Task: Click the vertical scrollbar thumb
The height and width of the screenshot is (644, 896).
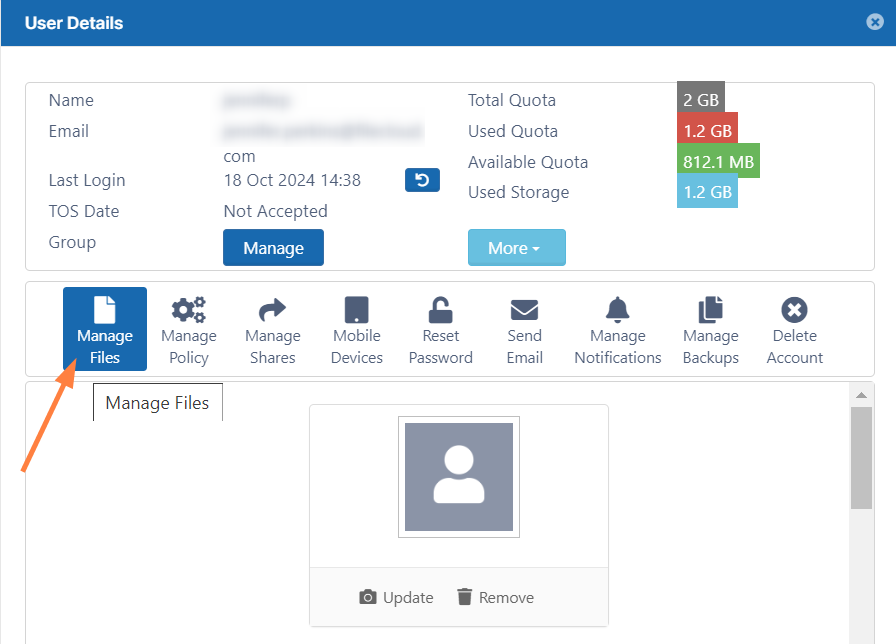Action: click(860, 456)
